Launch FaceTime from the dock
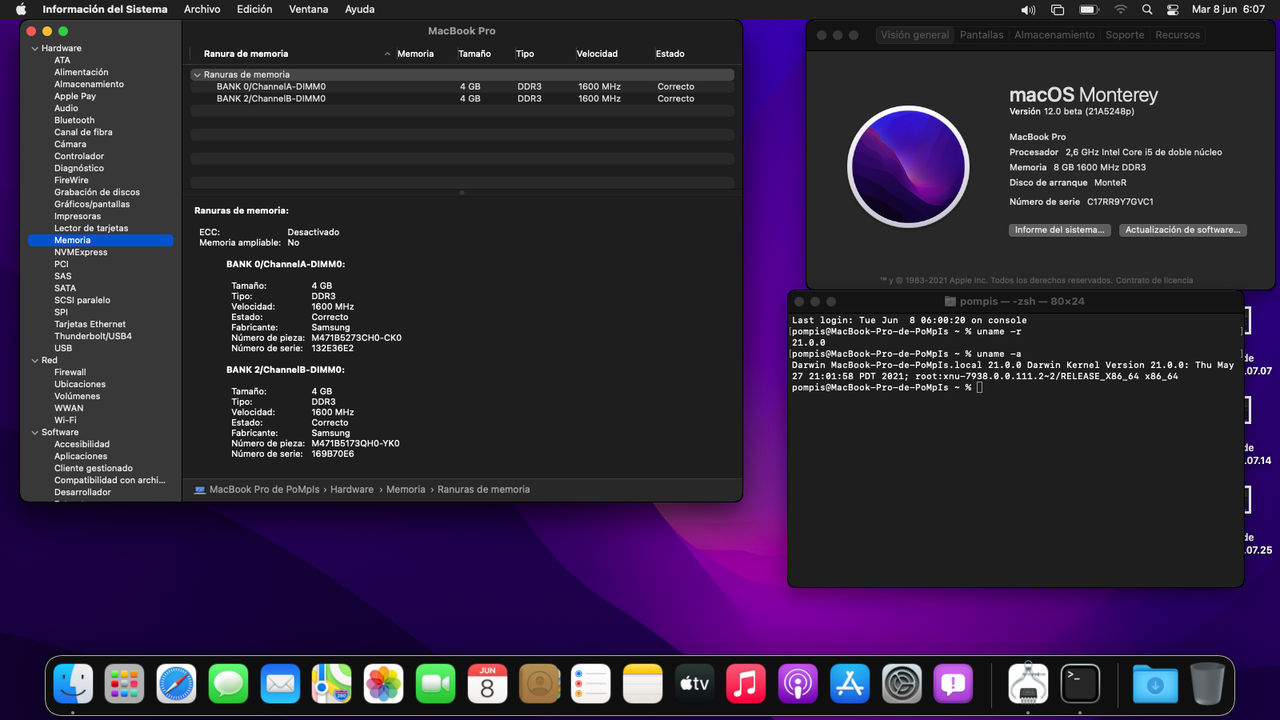 (x=435, y=684)
